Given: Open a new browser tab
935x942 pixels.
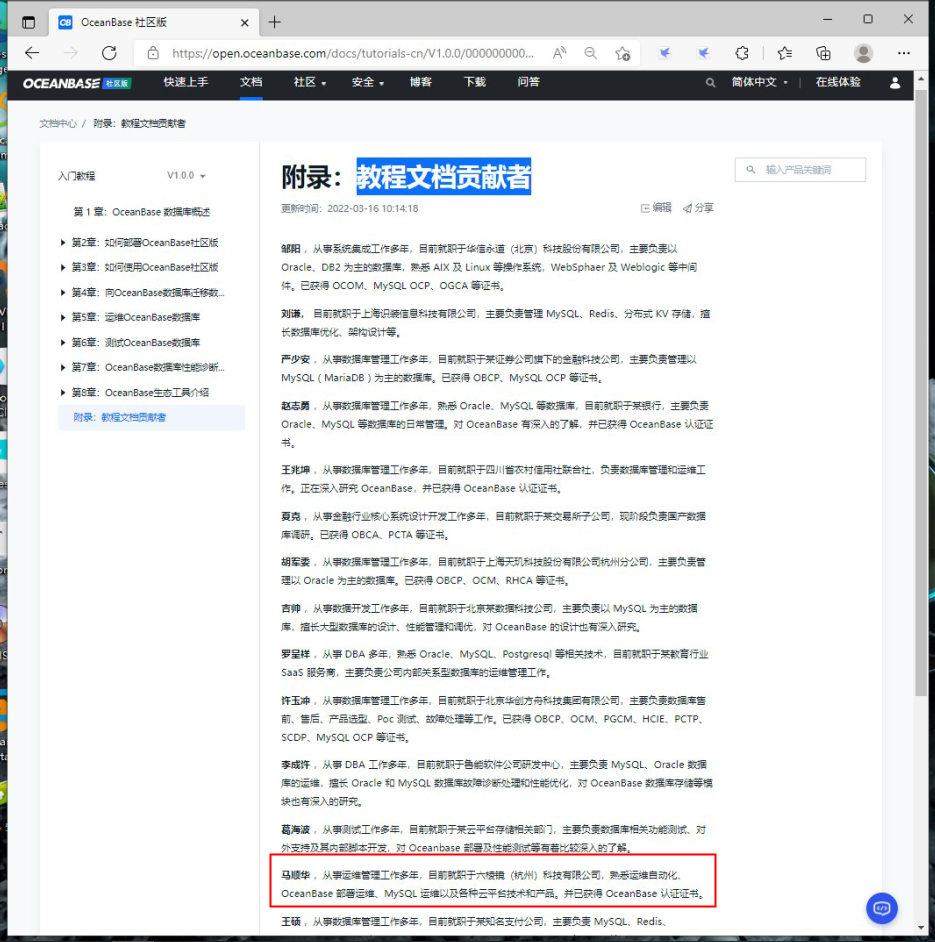Looking at the screenshot, I should click(x=275, y=22).
